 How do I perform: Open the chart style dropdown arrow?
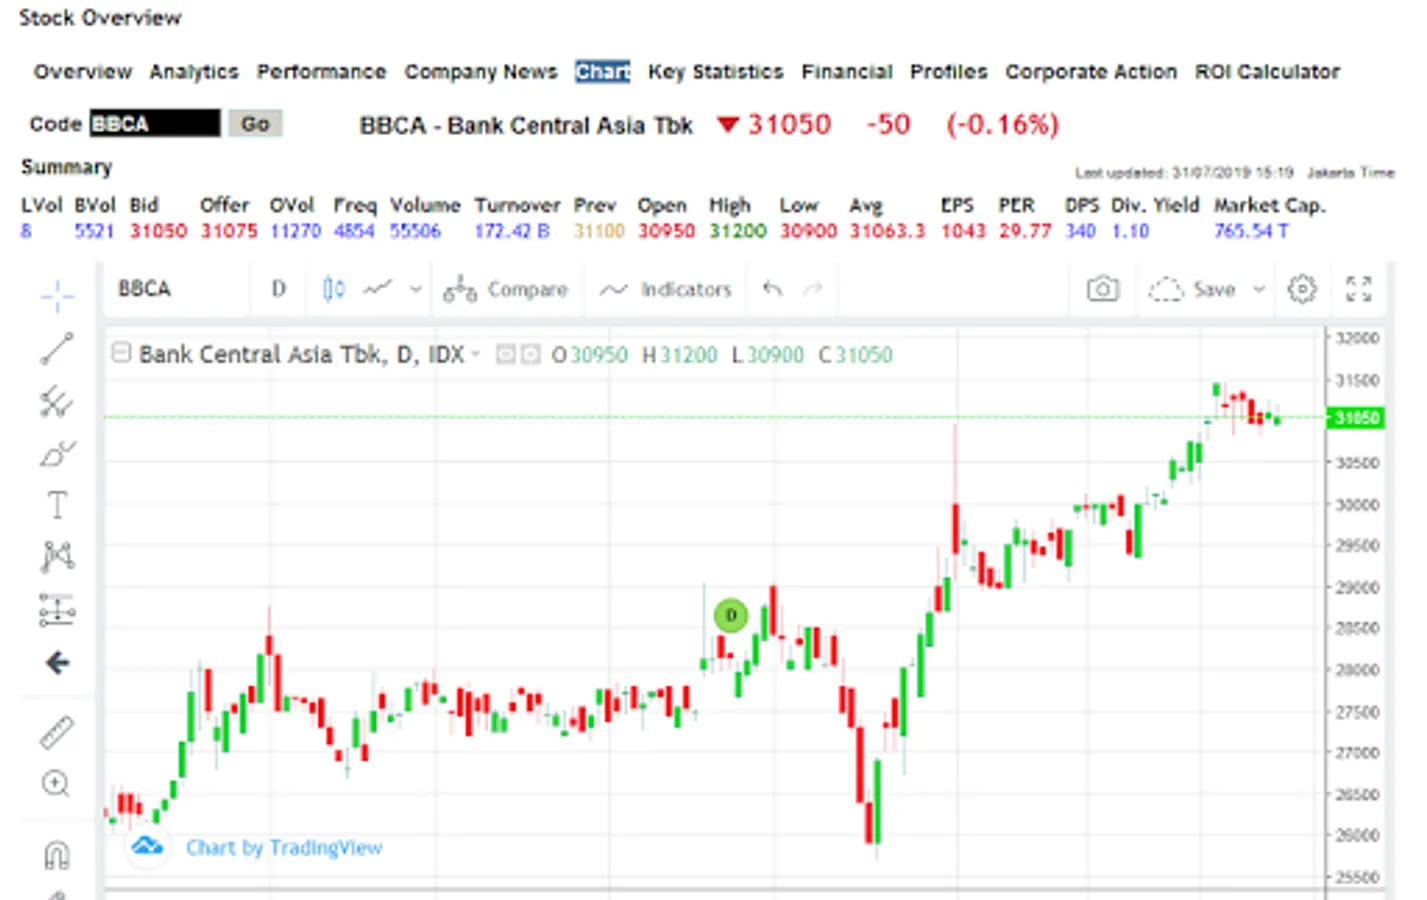coord(416,289)
